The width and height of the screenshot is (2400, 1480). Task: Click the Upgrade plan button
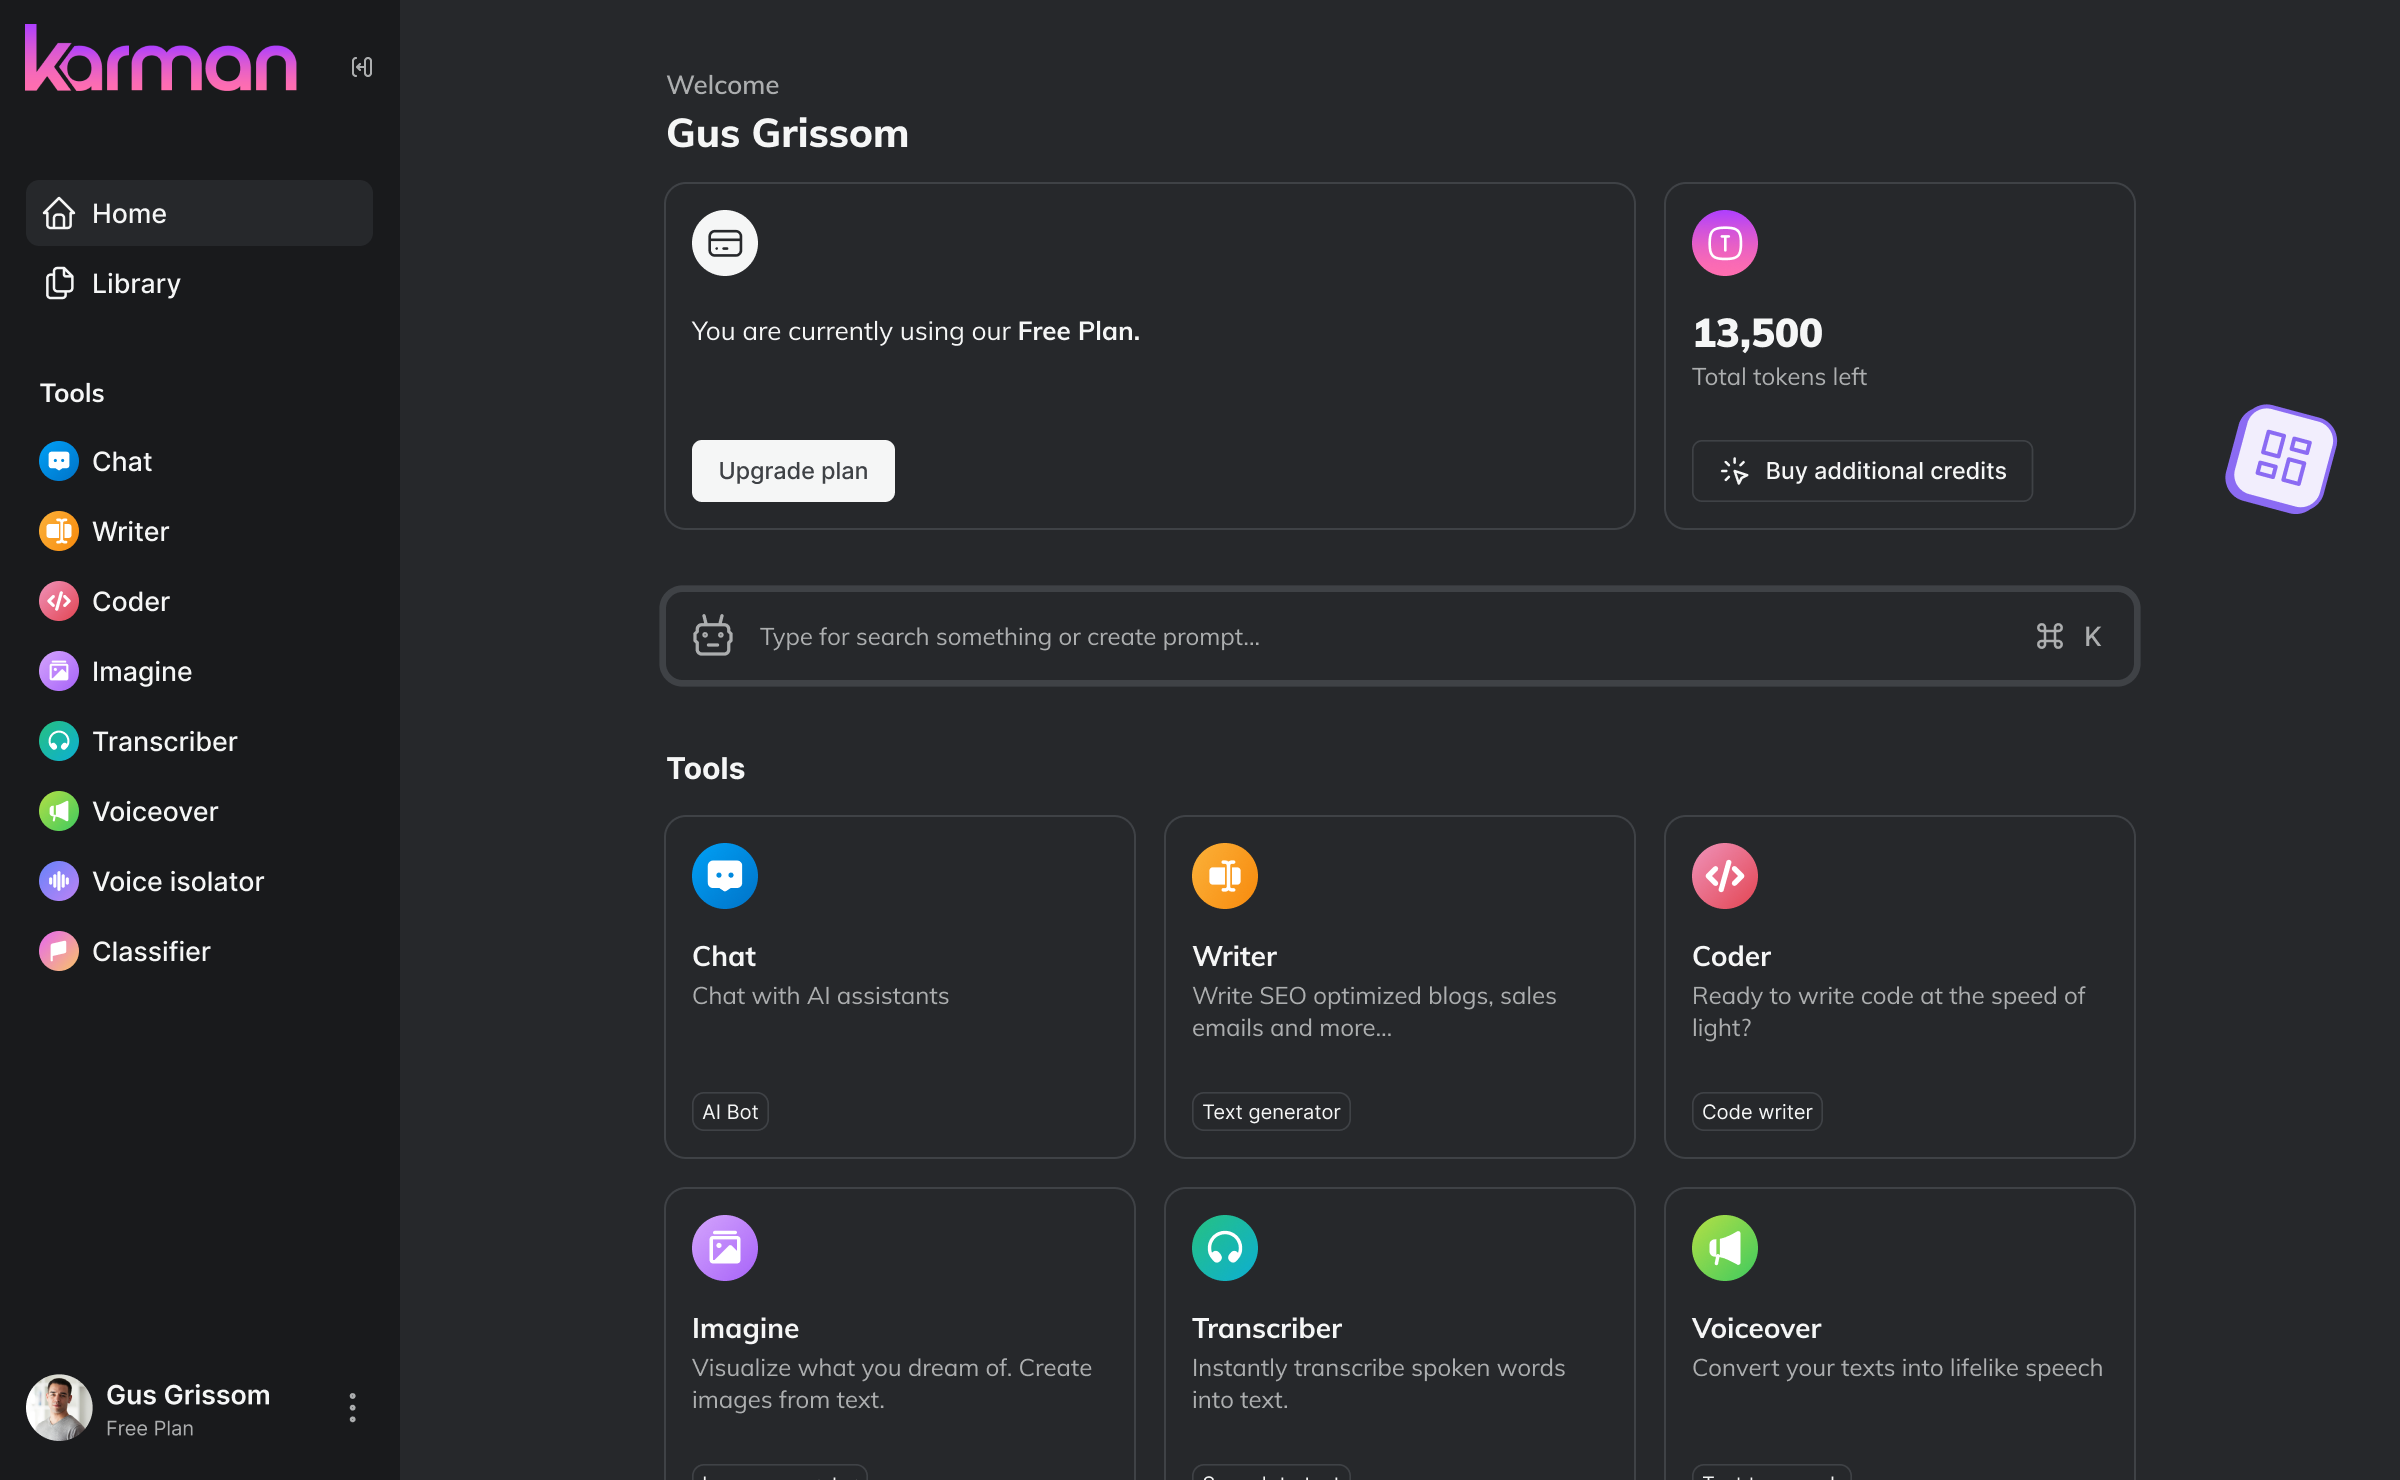793,471
